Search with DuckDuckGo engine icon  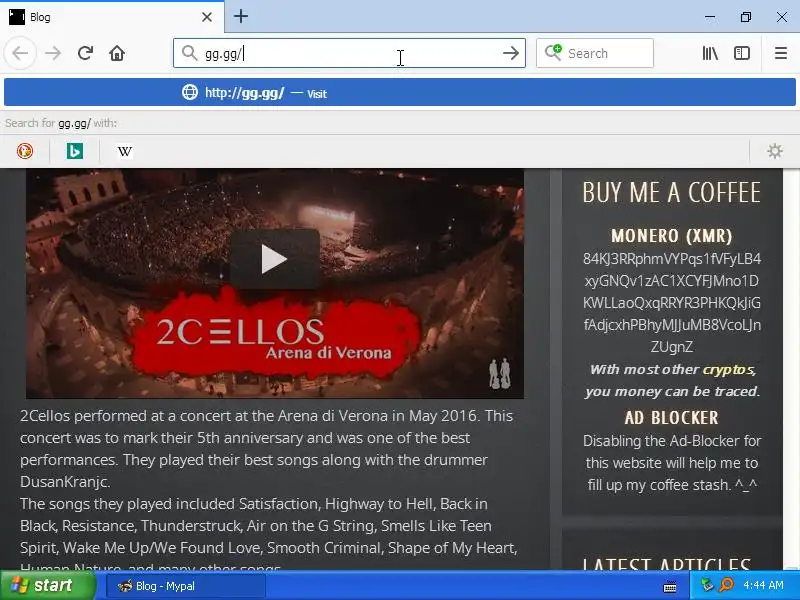[x=24, y=151]
